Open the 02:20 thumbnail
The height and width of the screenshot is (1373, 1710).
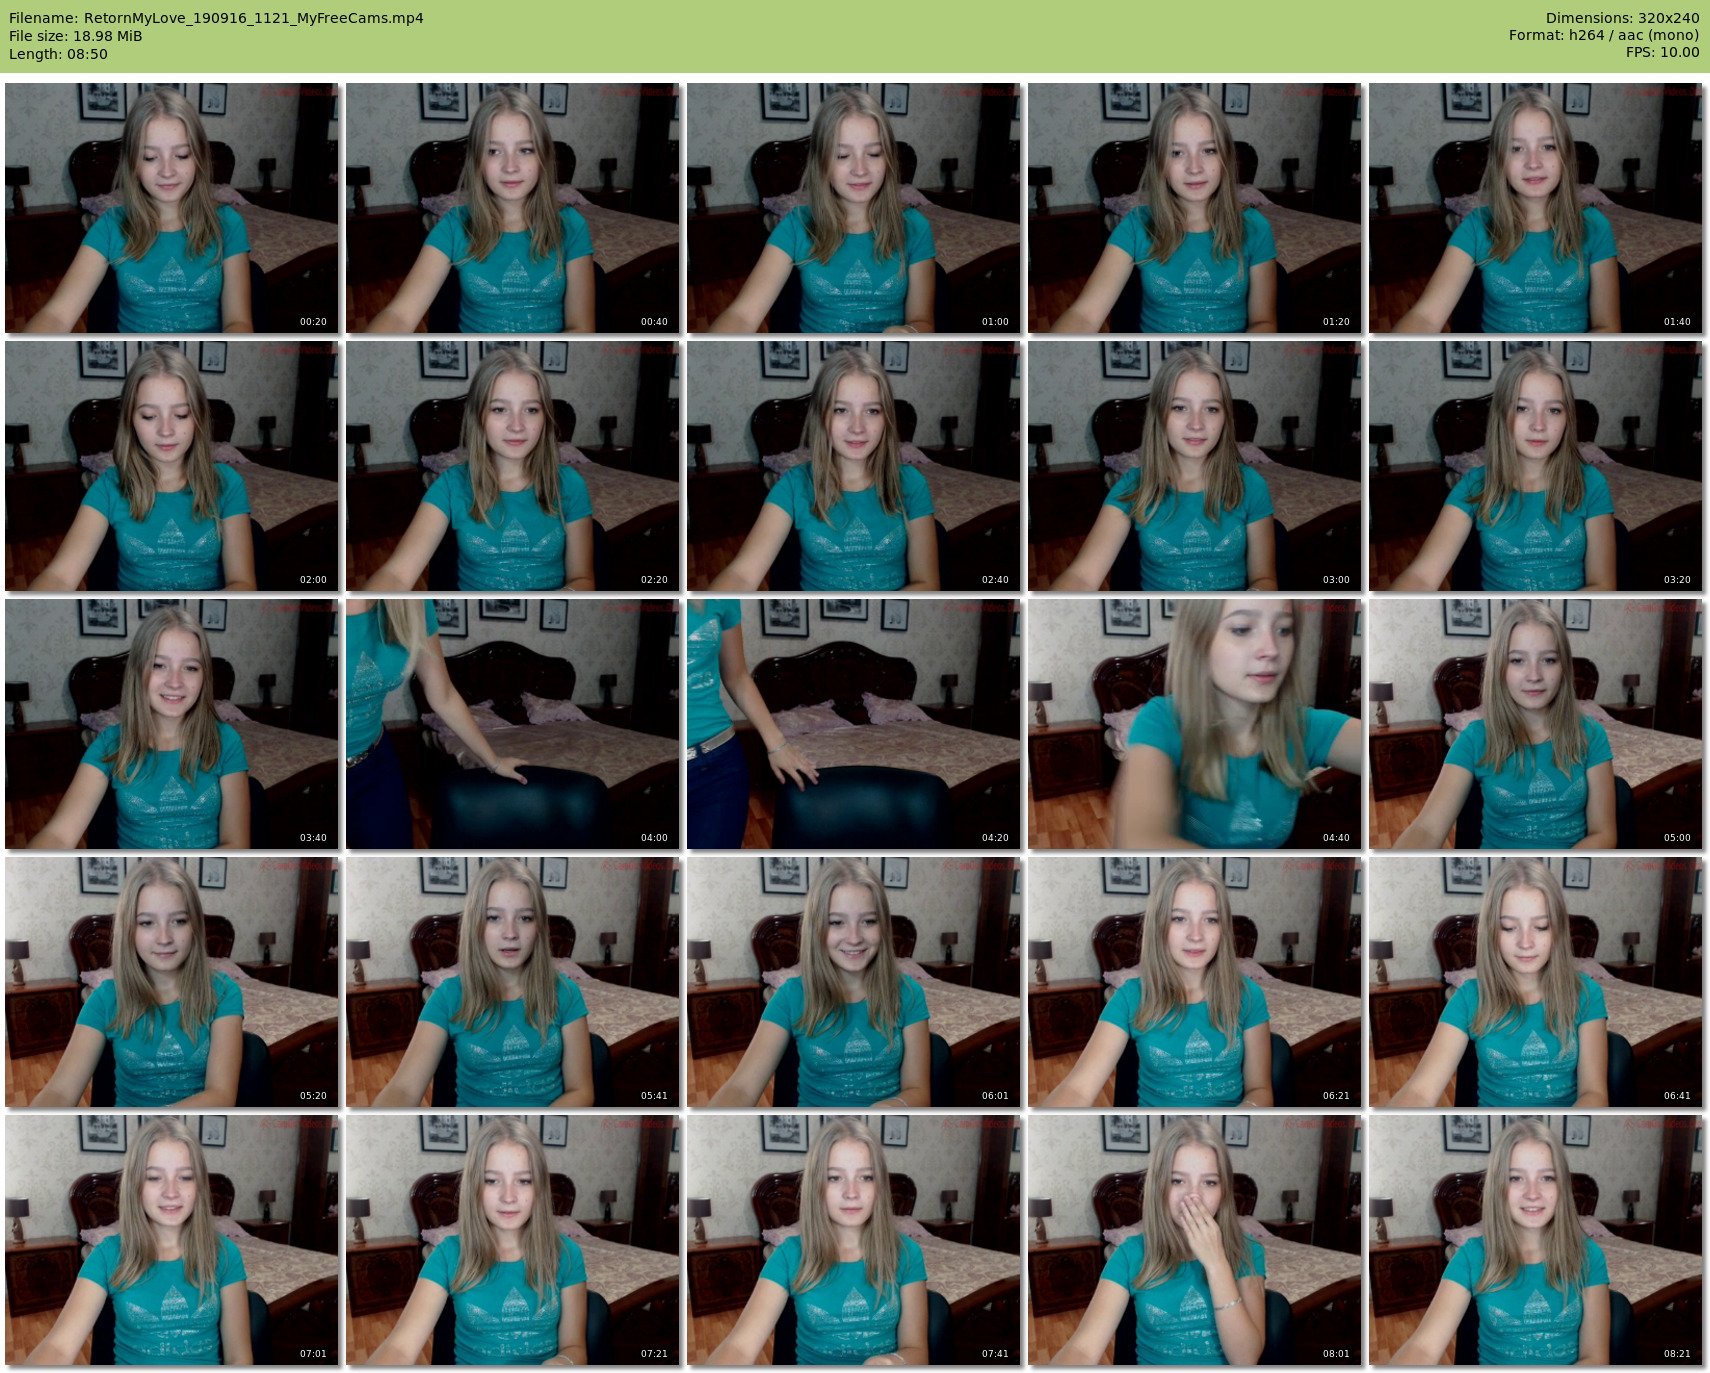[512, 466]
